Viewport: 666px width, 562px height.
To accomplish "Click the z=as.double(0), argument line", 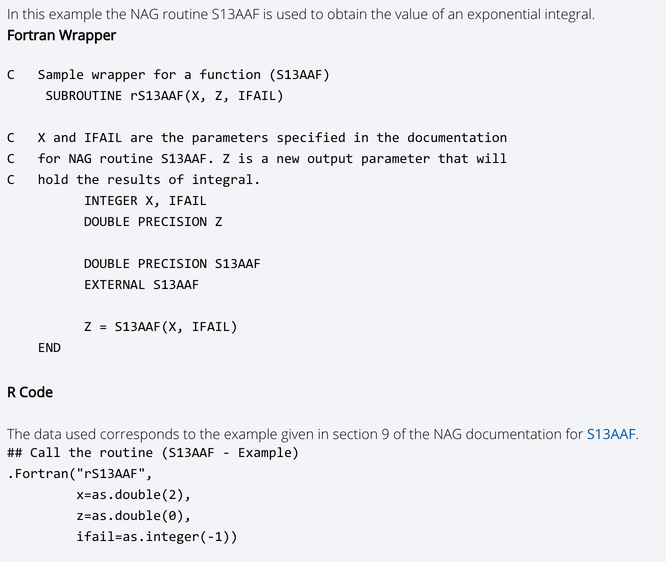I will click(134, 516).
